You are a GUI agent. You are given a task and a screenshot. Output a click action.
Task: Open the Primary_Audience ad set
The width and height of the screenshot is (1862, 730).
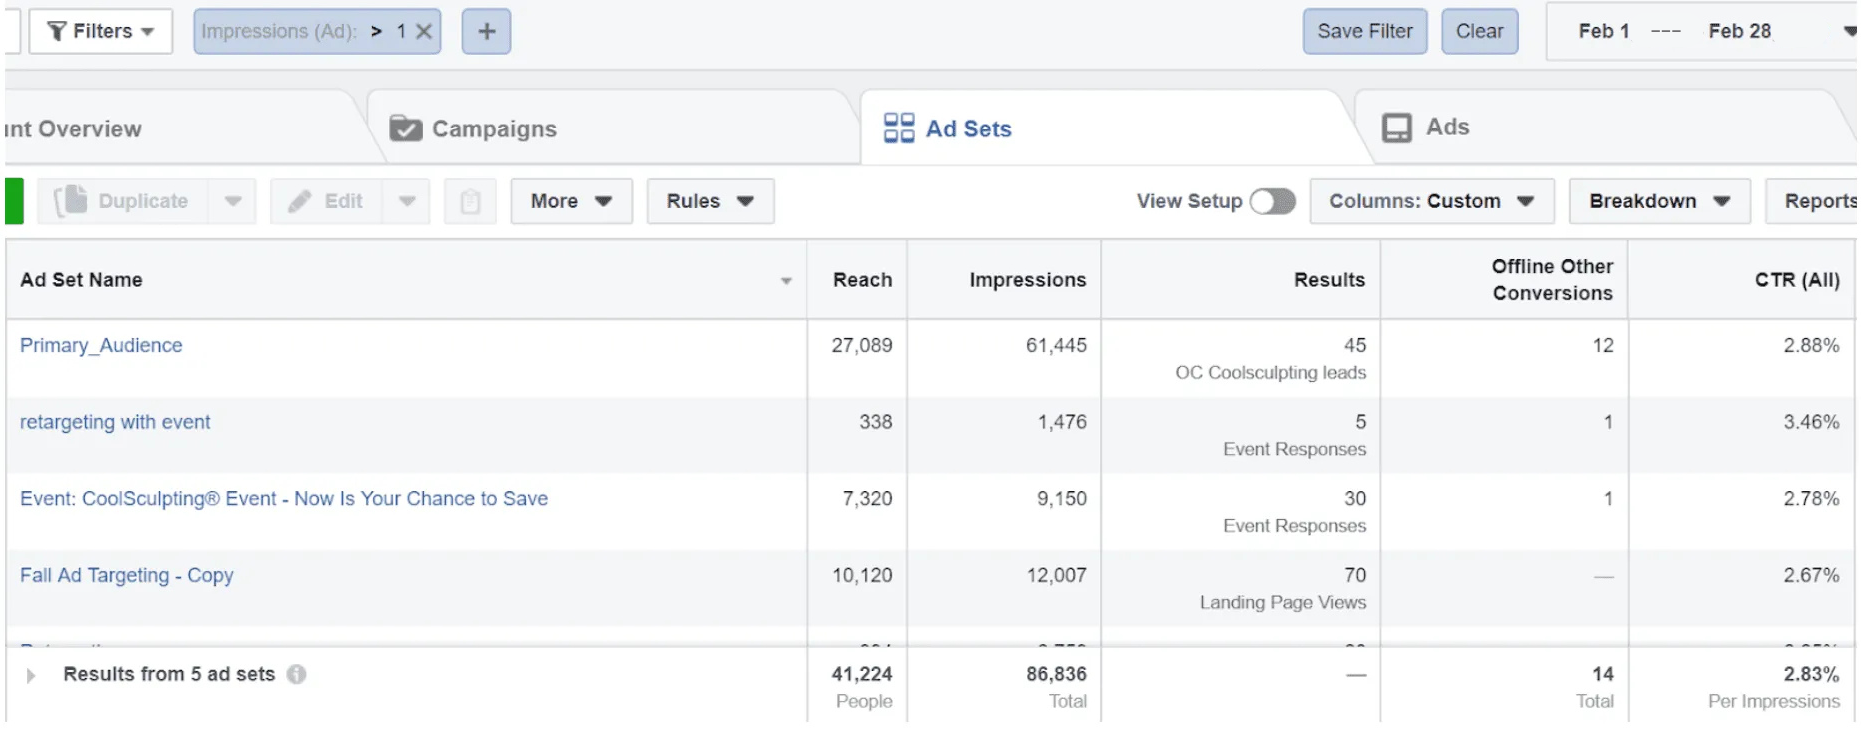pyautogui.click(x=101, y=345)
